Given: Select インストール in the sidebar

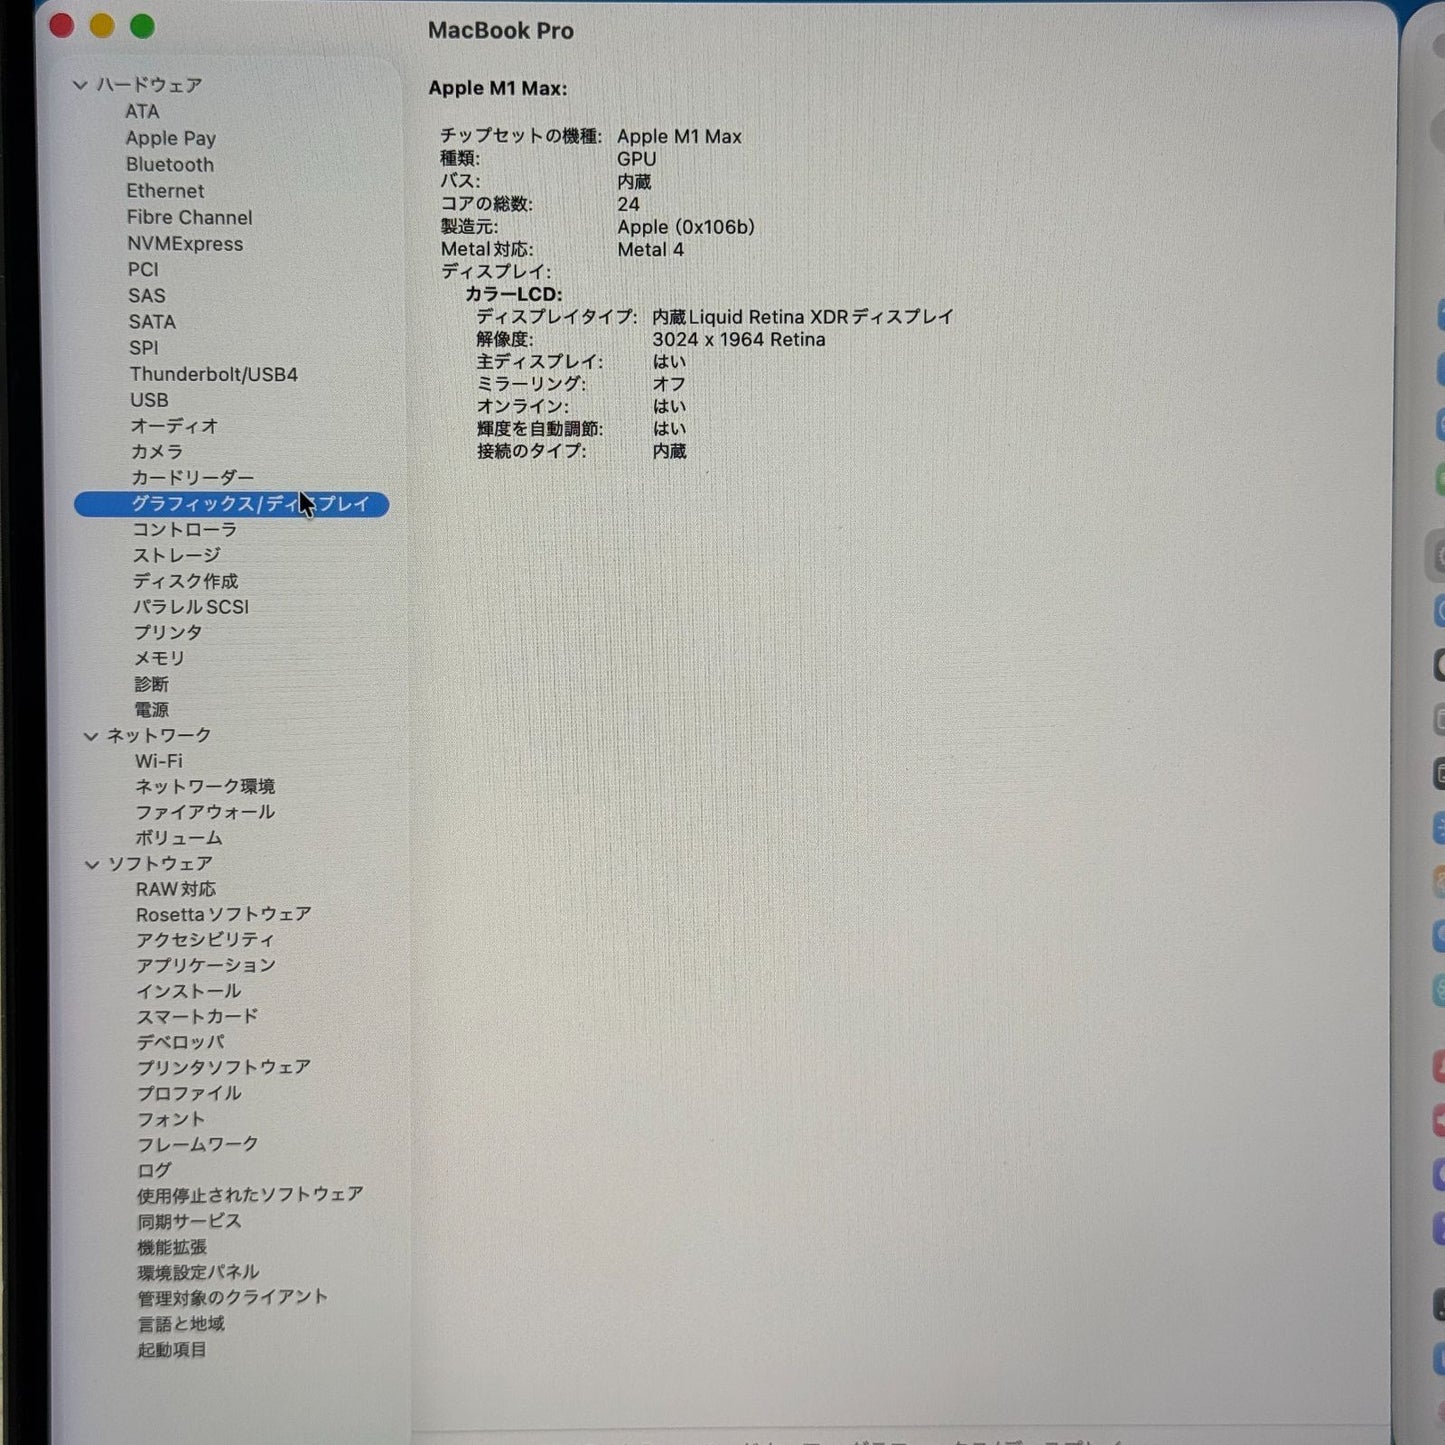Looking at the screenshot, I should tap(189, 992).
